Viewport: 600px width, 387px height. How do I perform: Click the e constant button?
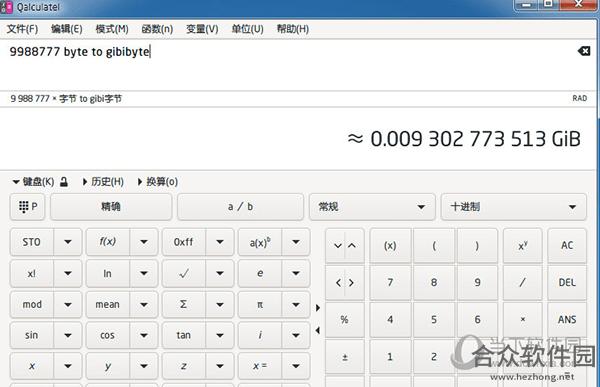[x=260, y=273]
